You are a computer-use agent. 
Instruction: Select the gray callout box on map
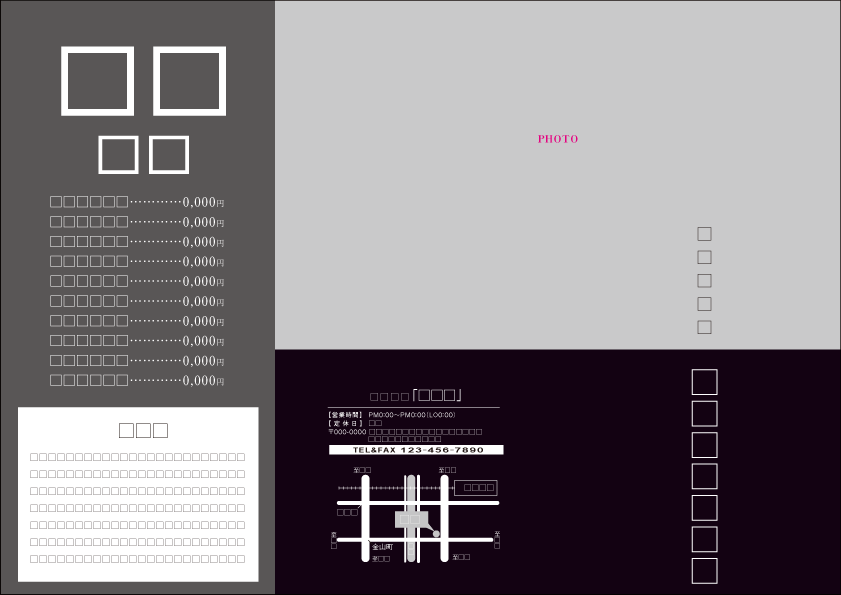(411, 519)
